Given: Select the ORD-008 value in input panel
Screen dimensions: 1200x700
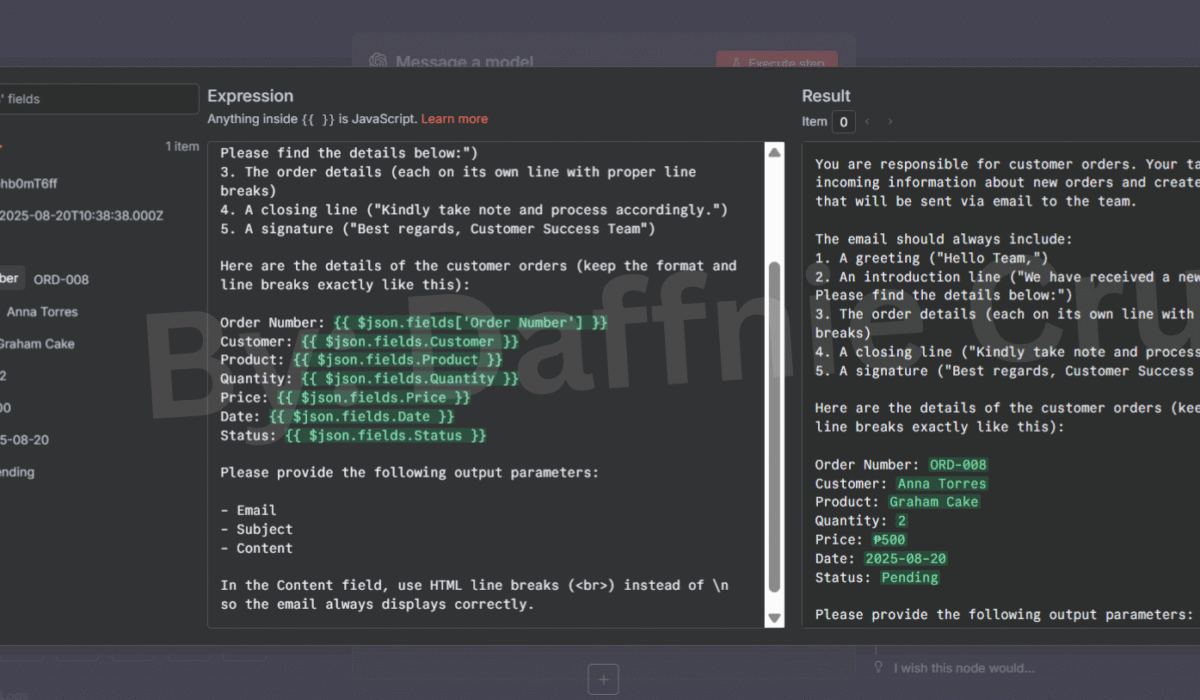Looking at the screenshot, I should [x=61, y=279].
